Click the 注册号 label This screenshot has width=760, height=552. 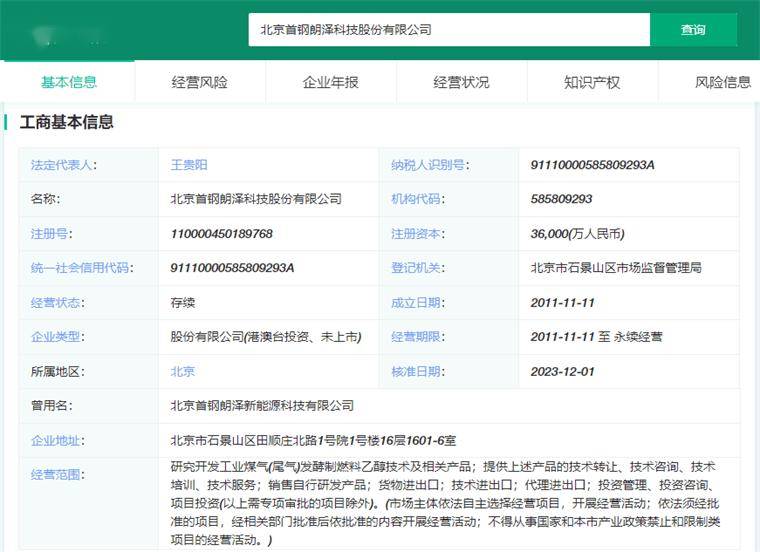tap(51, 234)
